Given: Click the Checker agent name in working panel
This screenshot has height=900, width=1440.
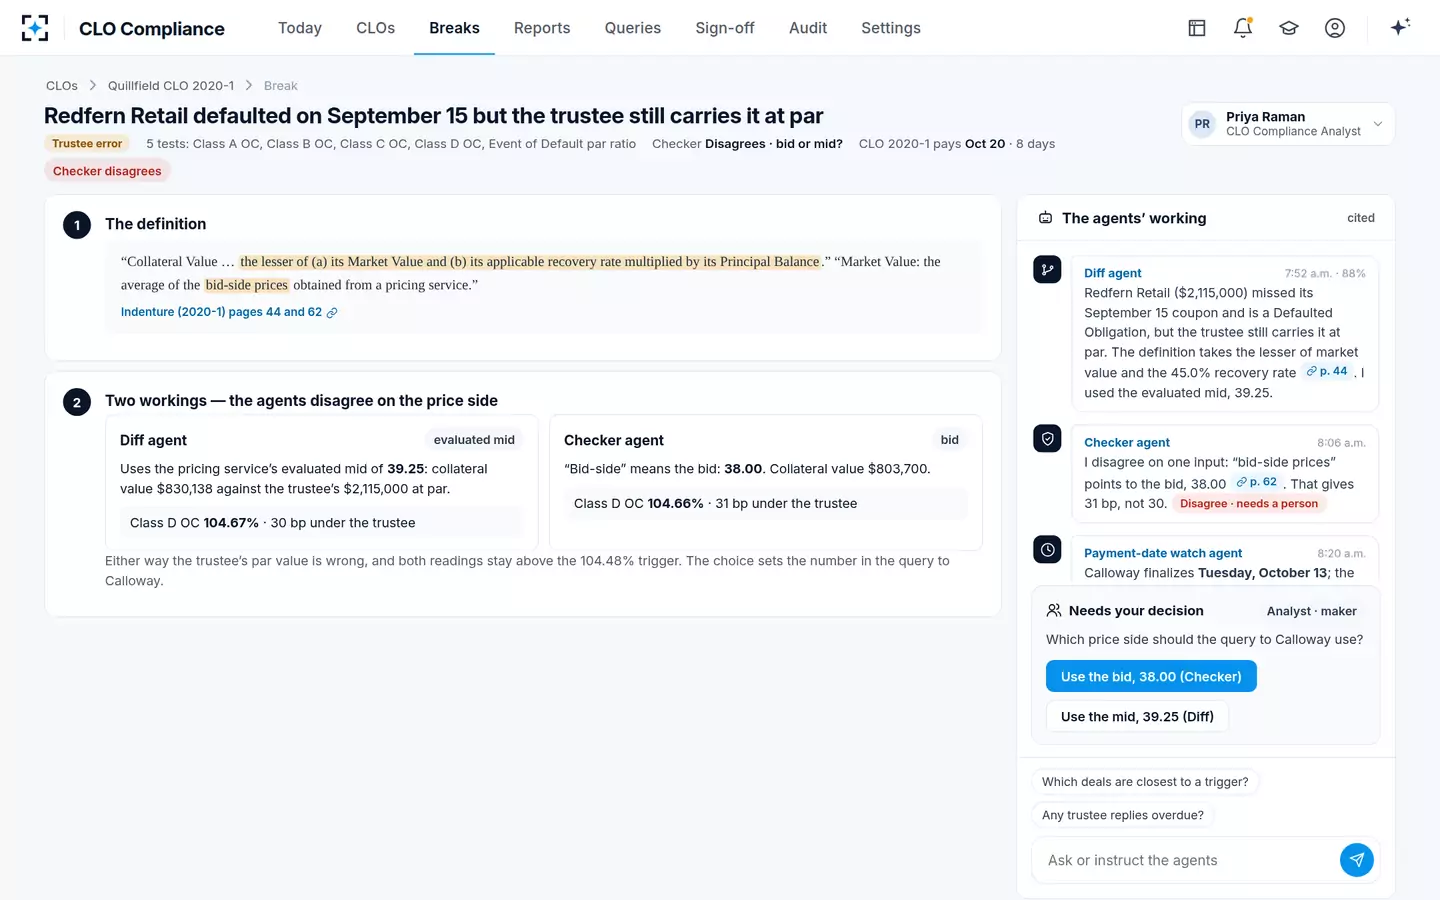Looking at the screenshot, I should tap(1127, 442).
